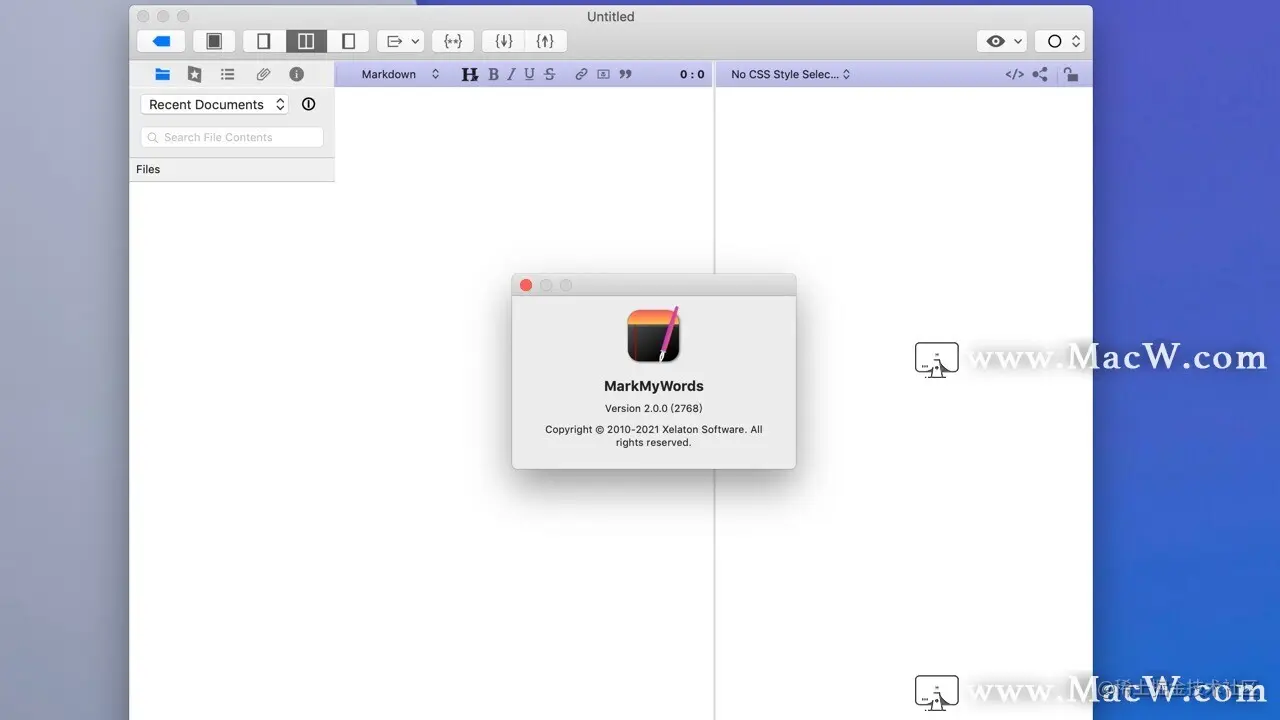Open the Markdown syntax dropdown
Screen dimensions: 1280x720
pos(400,74)
